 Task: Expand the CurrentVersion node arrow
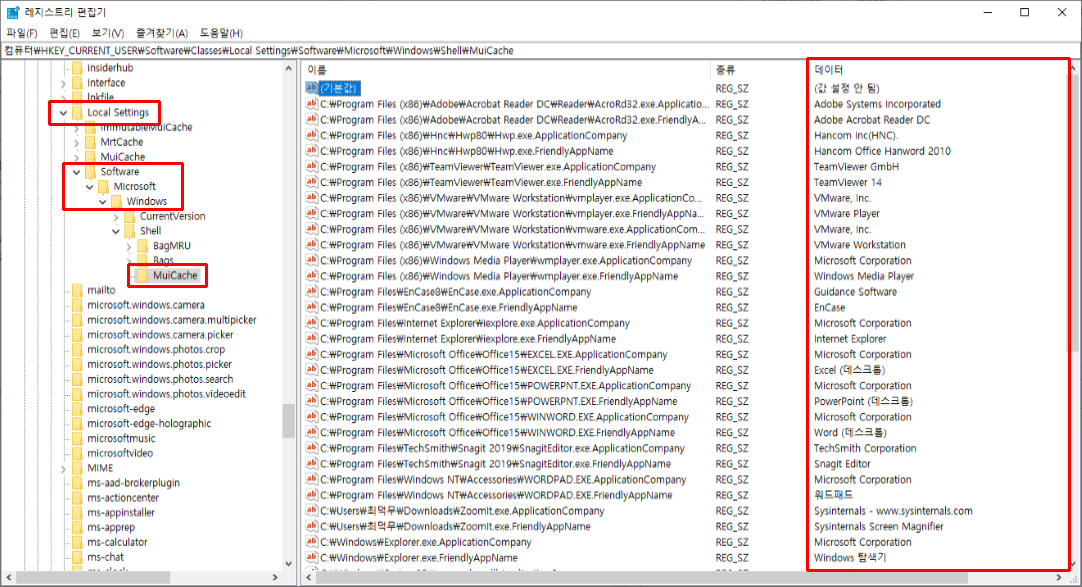click(x=116, y=217)
